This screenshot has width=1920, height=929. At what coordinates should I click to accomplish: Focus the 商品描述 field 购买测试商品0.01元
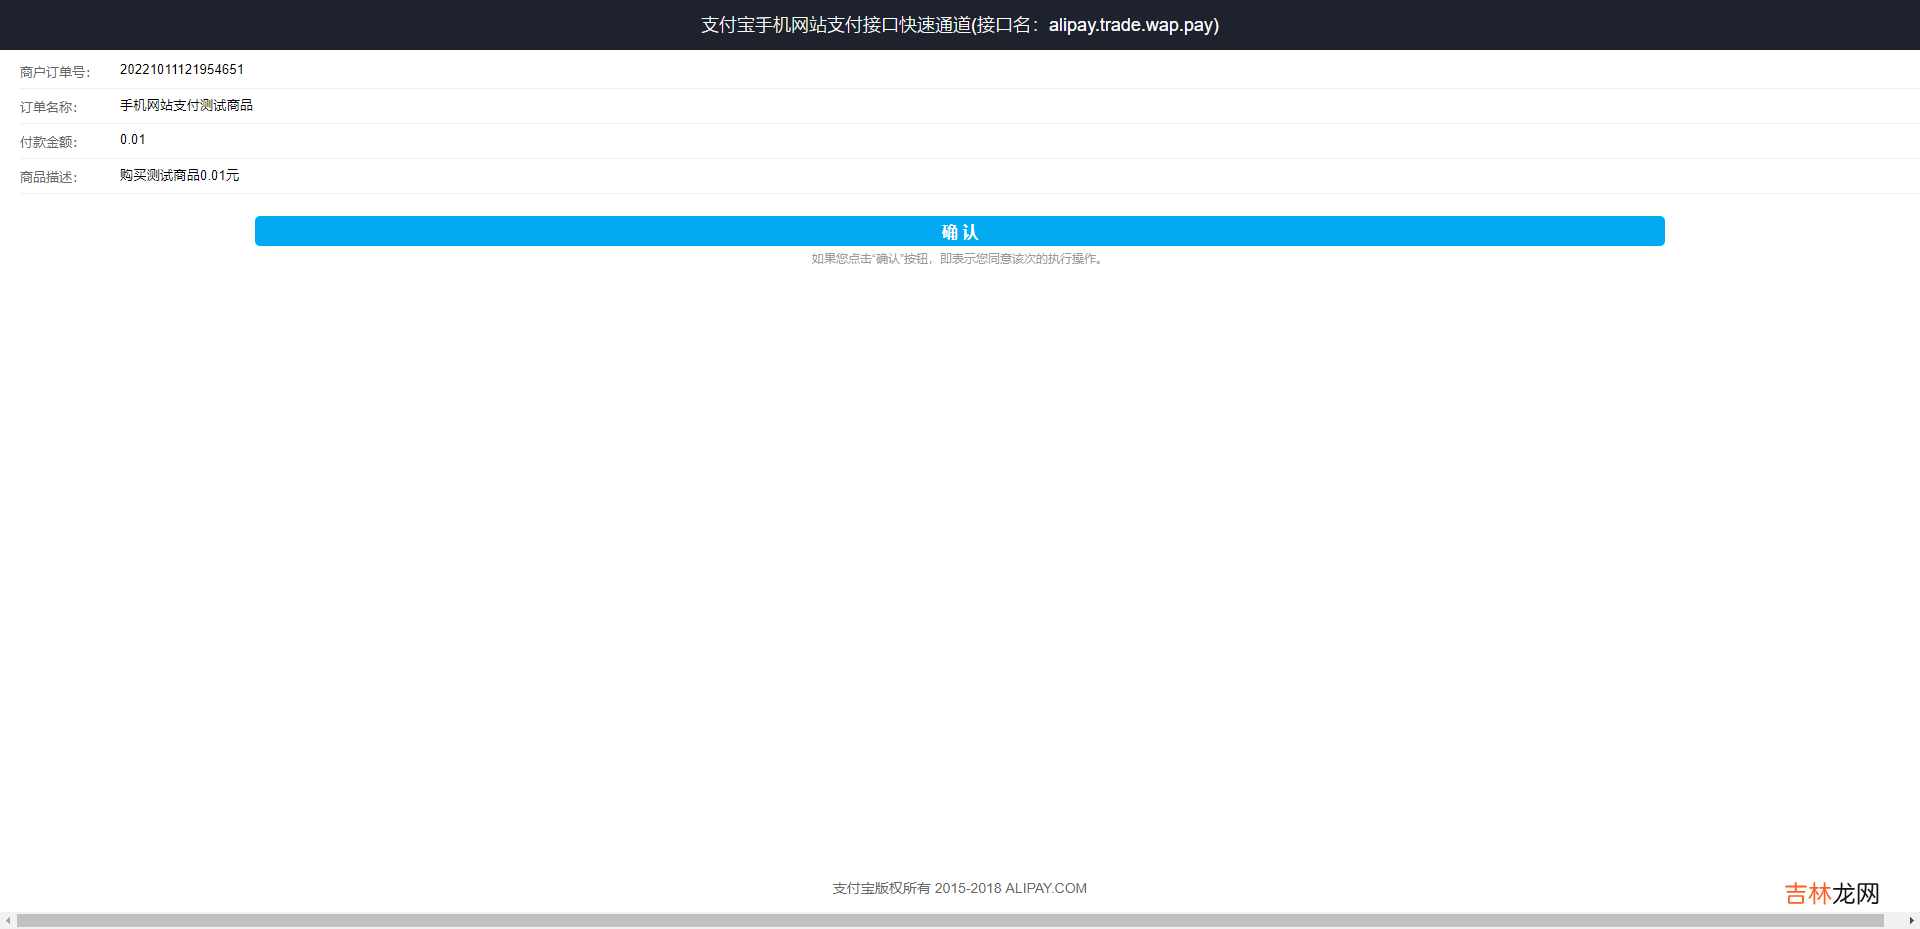pyautogui.click(x=180, y=175)
